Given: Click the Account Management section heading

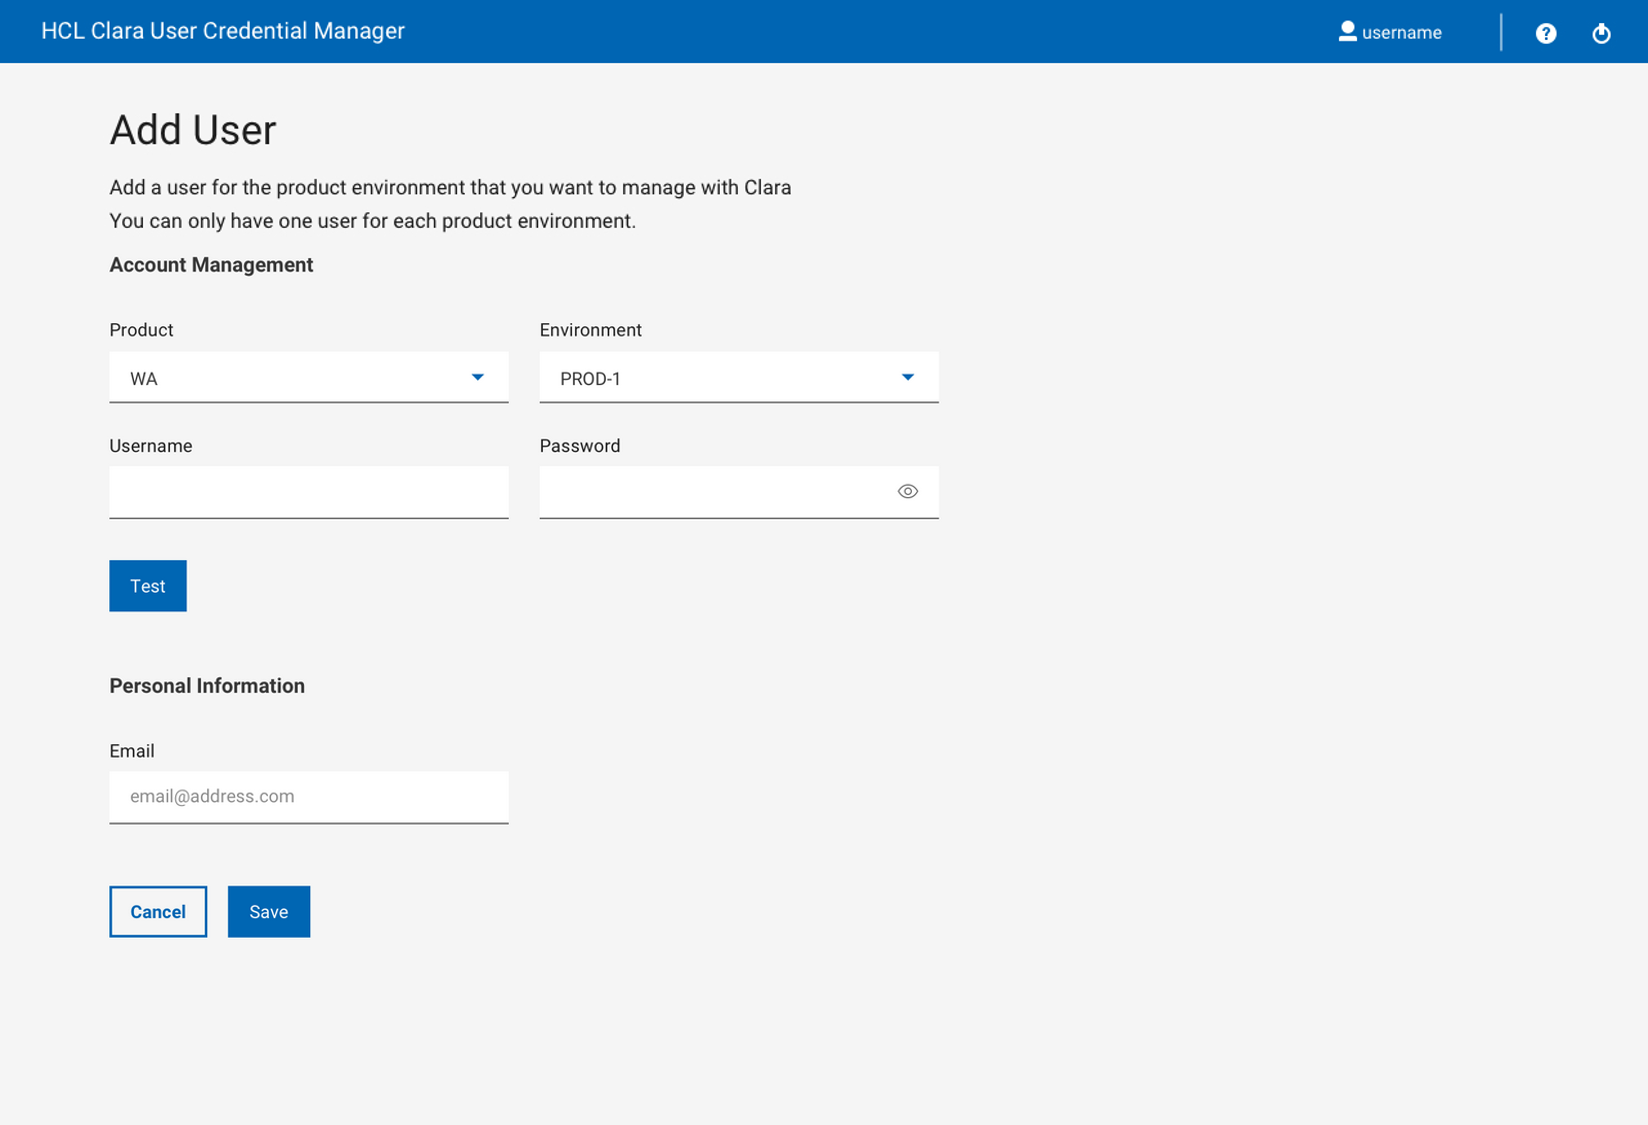Looking at the screenshot, I should 211,265.
